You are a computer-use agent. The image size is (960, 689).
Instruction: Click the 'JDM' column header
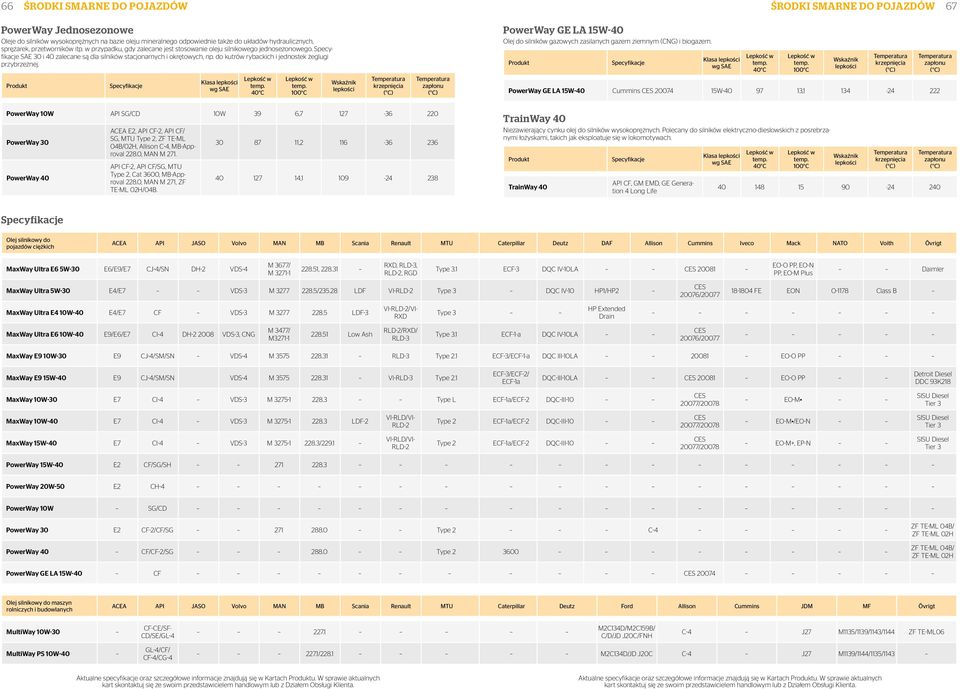(806, 606)
